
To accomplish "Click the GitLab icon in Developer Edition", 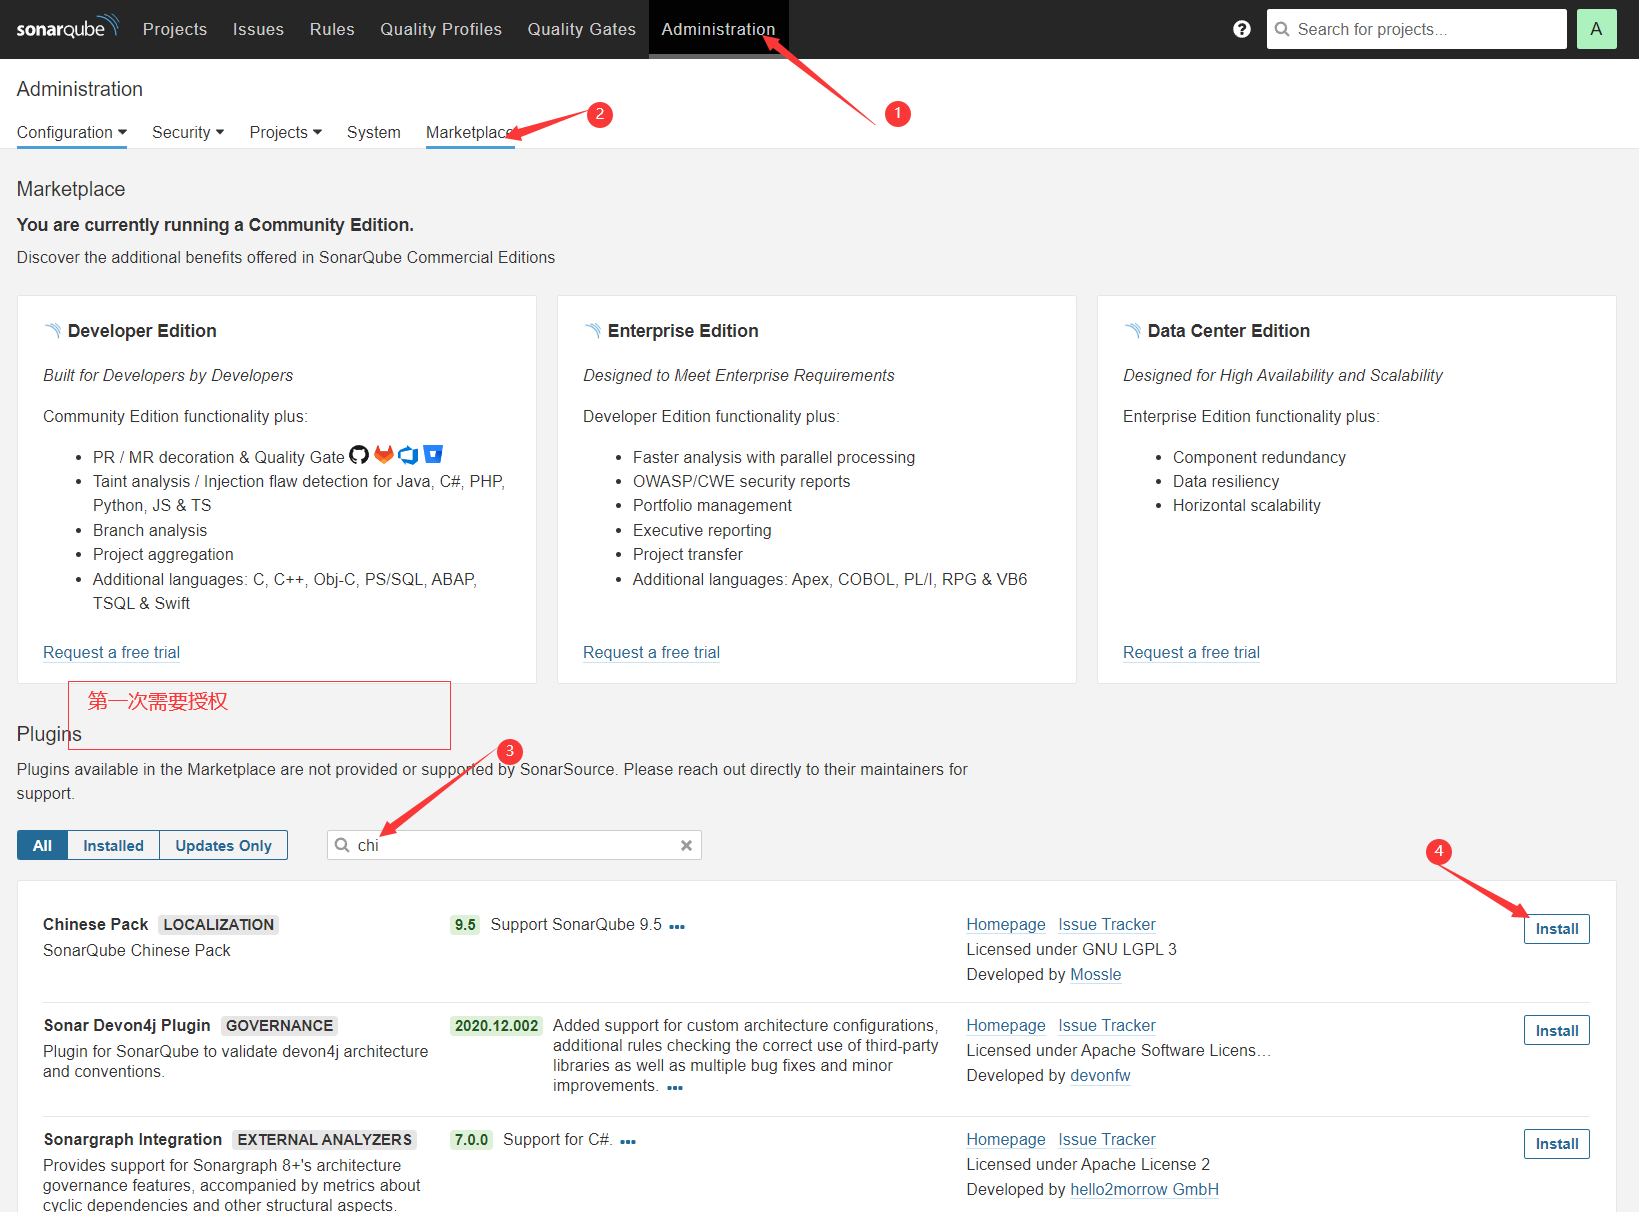I will pos(384,455).
